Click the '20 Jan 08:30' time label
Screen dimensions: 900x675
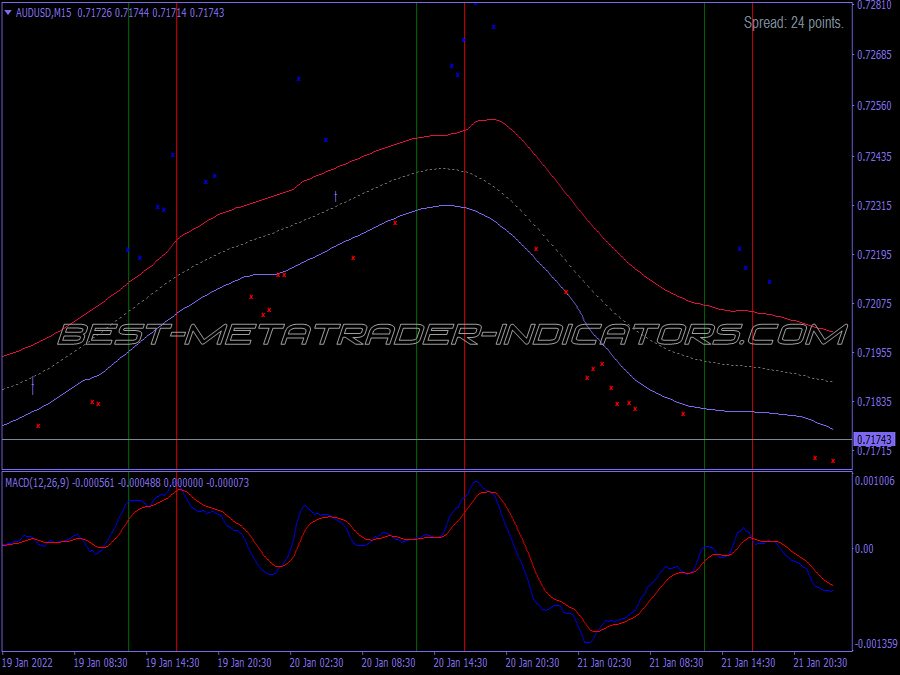pyautogui.click(x=389, y=663)
